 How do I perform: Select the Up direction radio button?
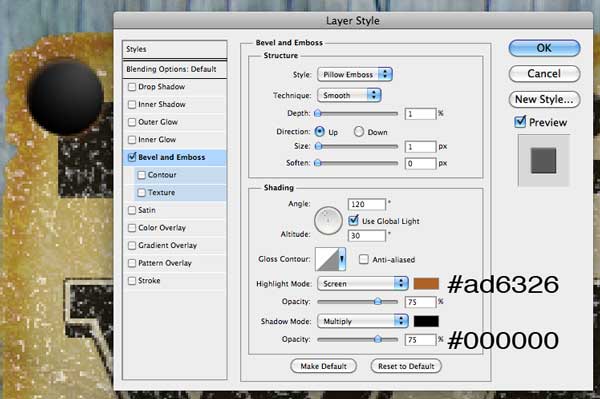coord(320,132)
